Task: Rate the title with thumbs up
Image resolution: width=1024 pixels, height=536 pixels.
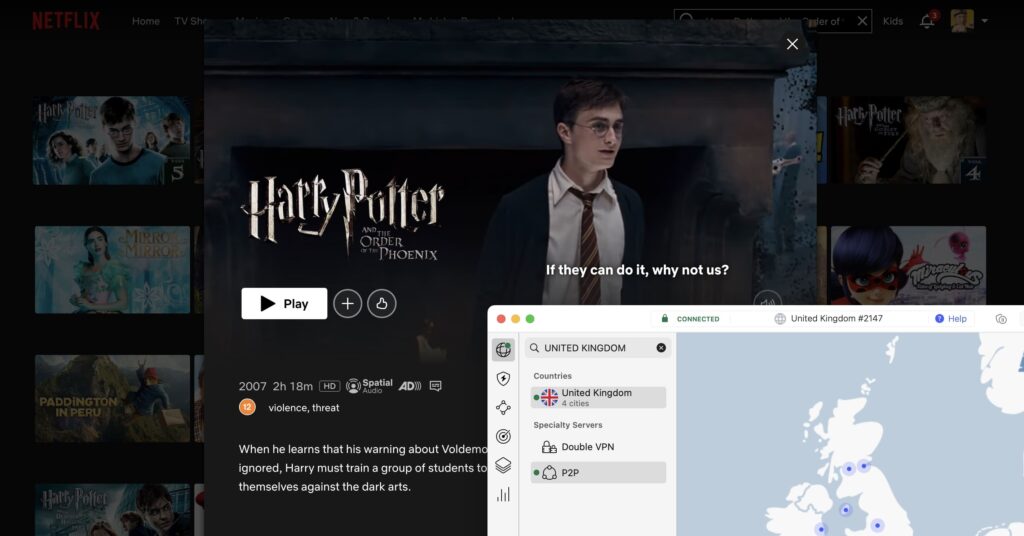Action: point(381,304)
